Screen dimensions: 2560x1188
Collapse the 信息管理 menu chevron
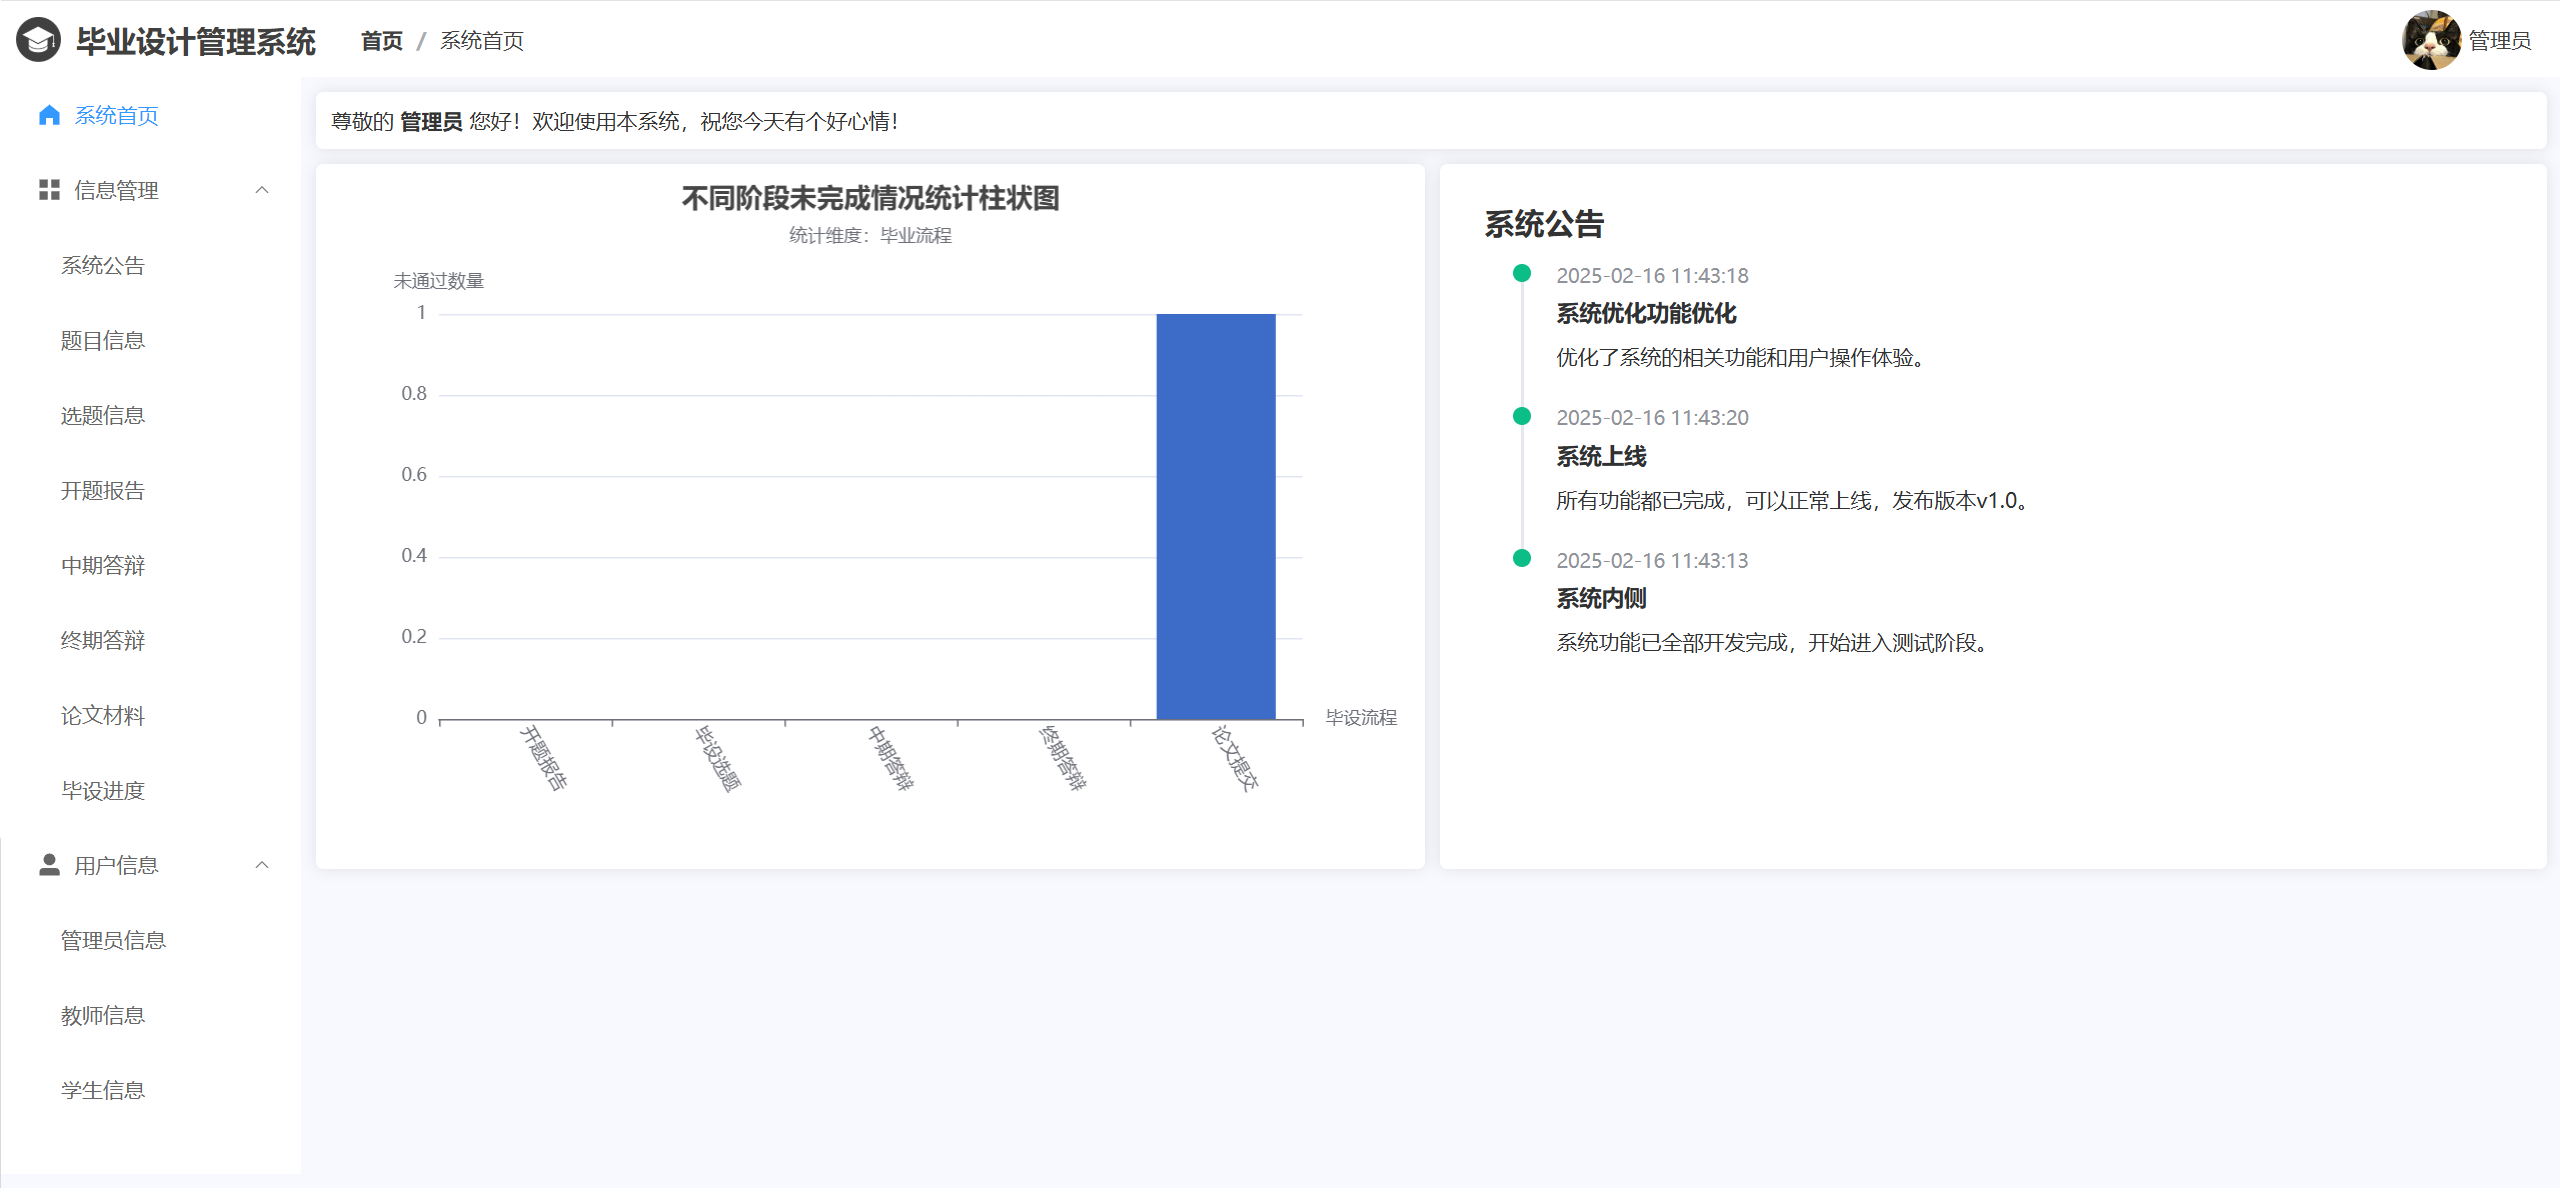click(x=262, y=190)
